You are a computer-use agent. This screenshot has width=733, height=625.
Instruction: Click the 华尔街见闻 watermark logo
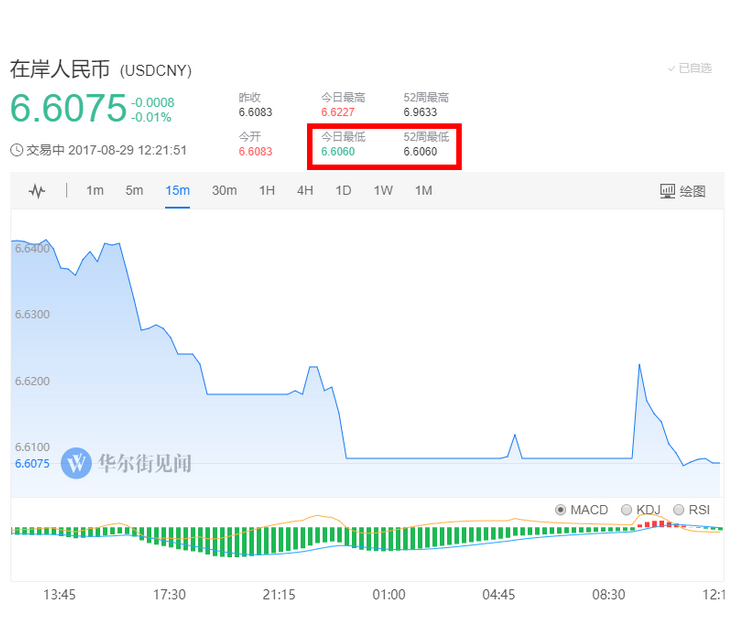tap(76, 463)
